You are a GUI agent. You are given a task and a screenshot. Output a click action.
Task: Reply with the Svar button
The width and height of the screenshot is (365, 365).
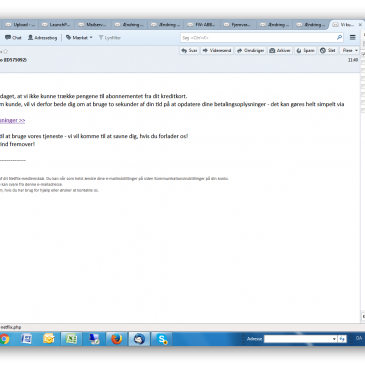point(189,50)
